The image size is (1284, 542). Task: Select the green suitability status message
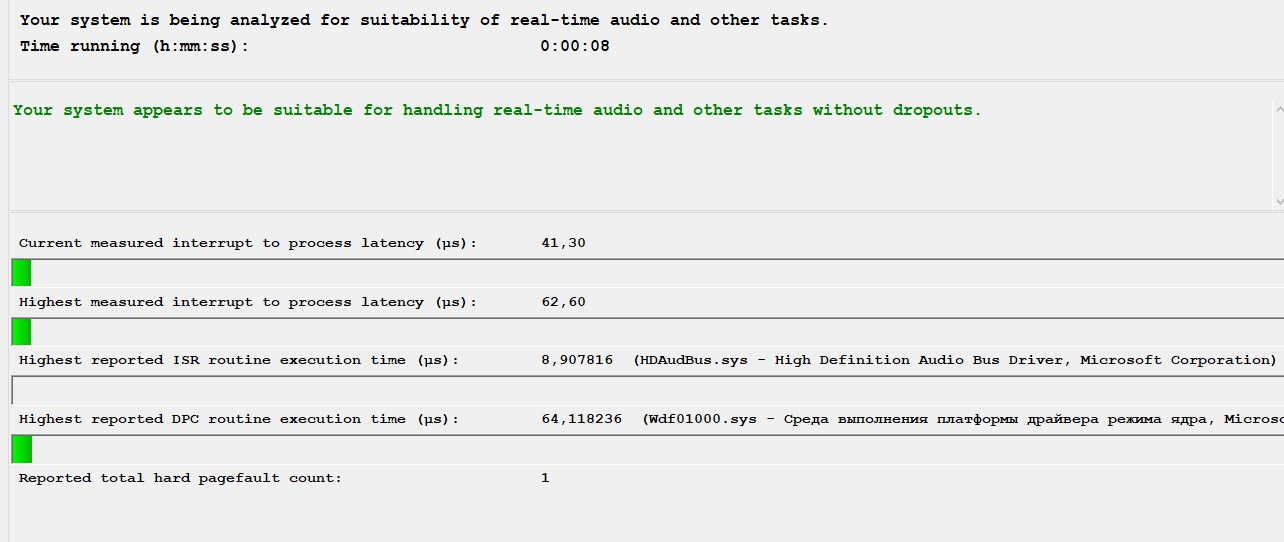[497, 110]
